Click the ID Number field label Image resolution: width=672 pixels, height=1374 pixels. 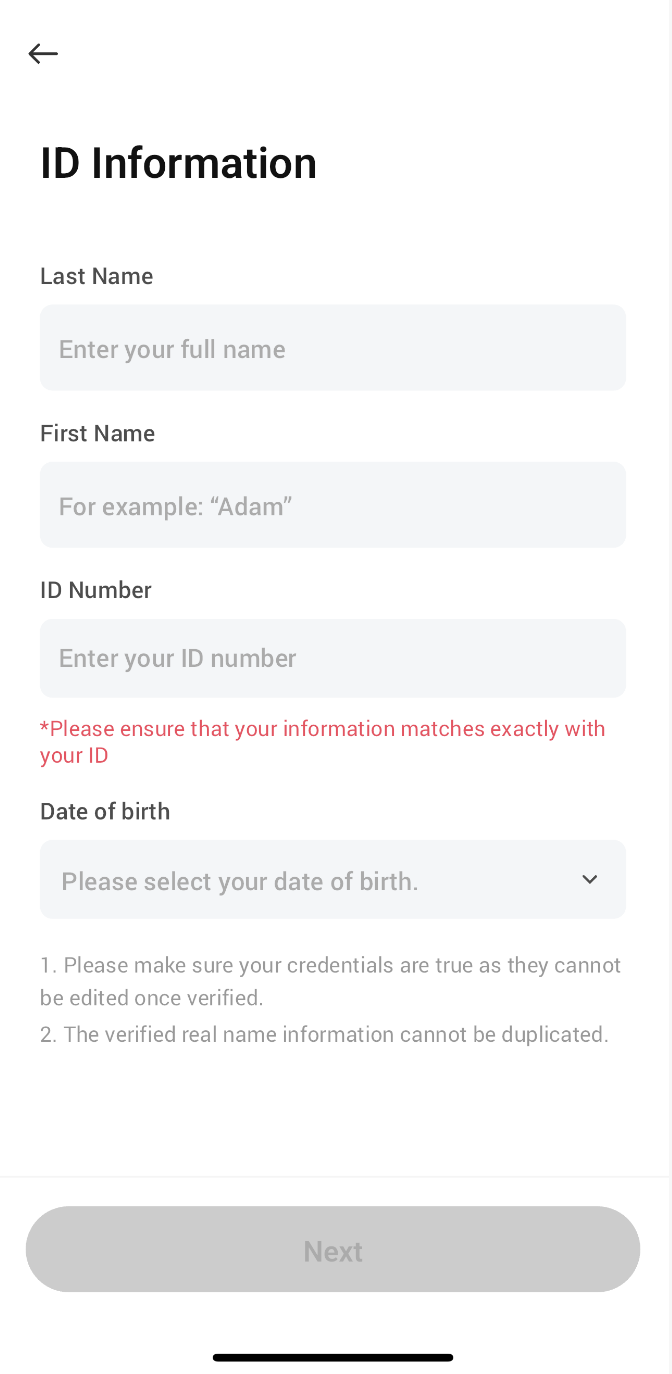click(x=96, y=590)
